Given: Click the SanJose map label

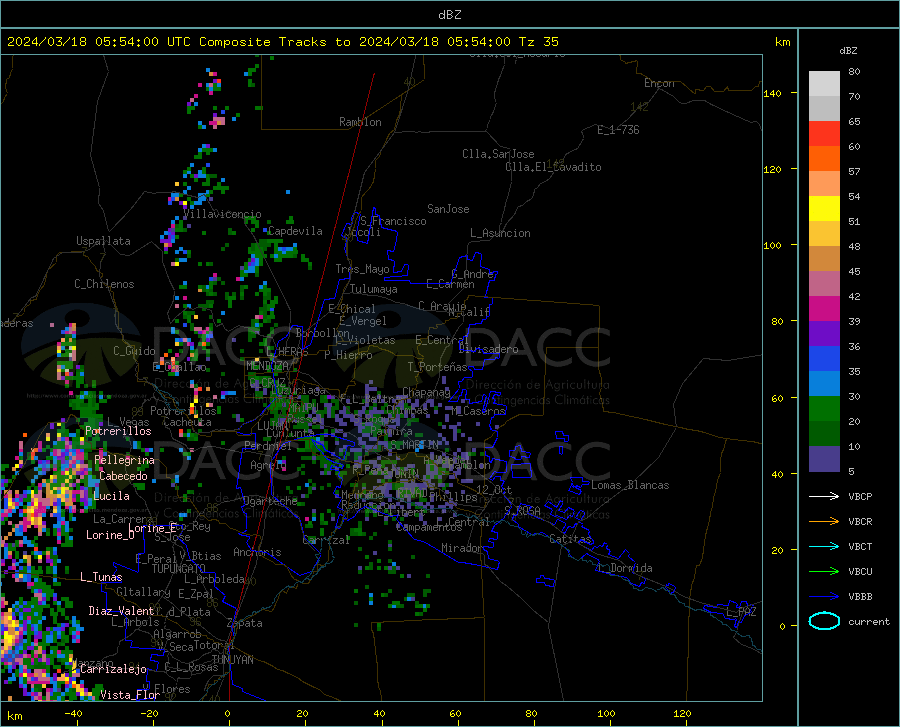Looking at the screenshot, I should point(448,209).
